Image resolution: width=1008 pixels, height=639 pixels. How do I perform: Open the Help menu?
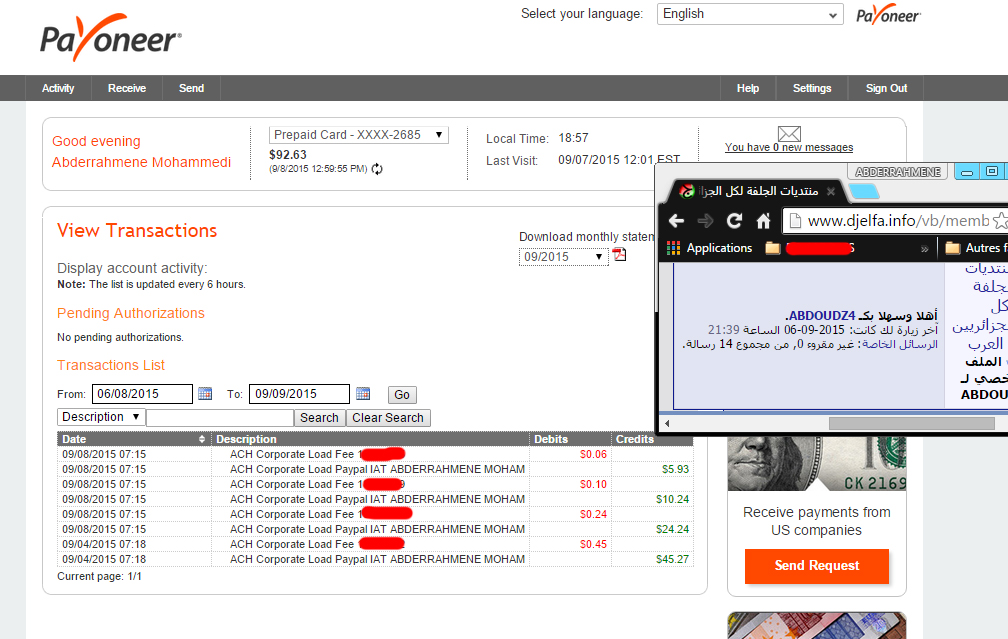[x=748, y=88]
